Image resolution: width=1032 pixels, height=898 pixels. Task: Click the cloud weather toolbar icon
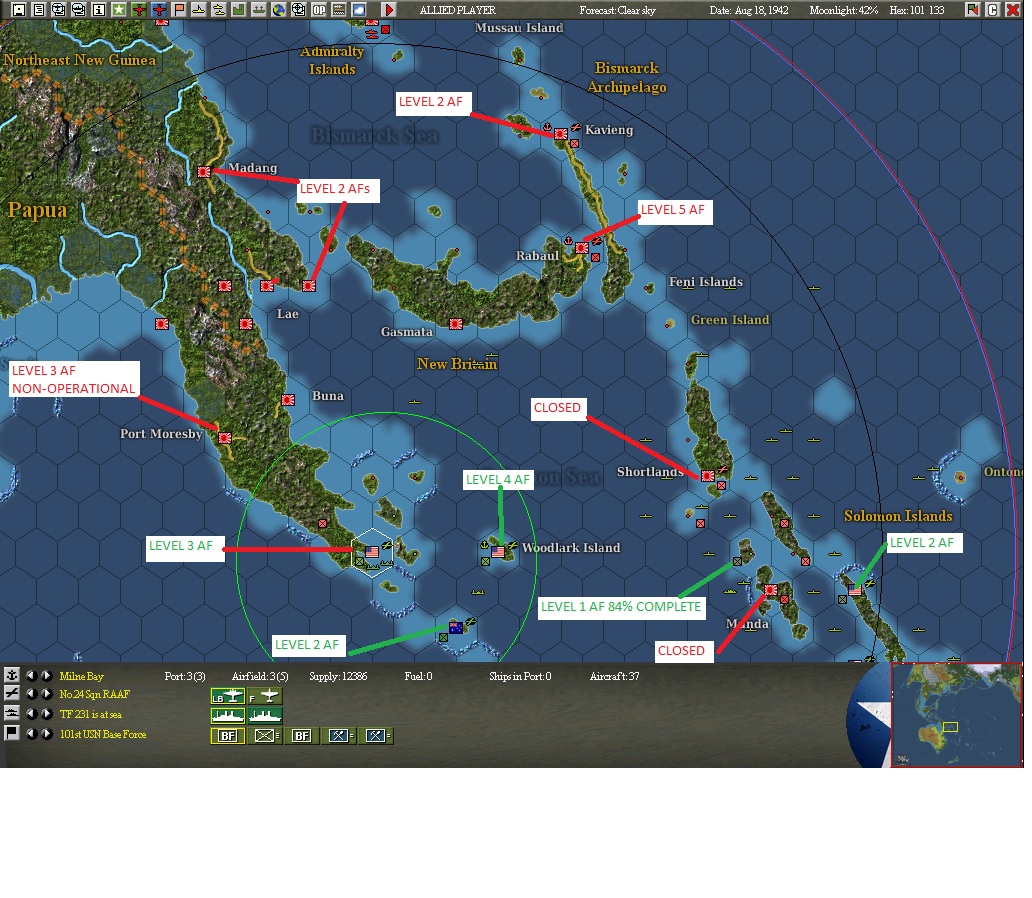pos(359,9)
